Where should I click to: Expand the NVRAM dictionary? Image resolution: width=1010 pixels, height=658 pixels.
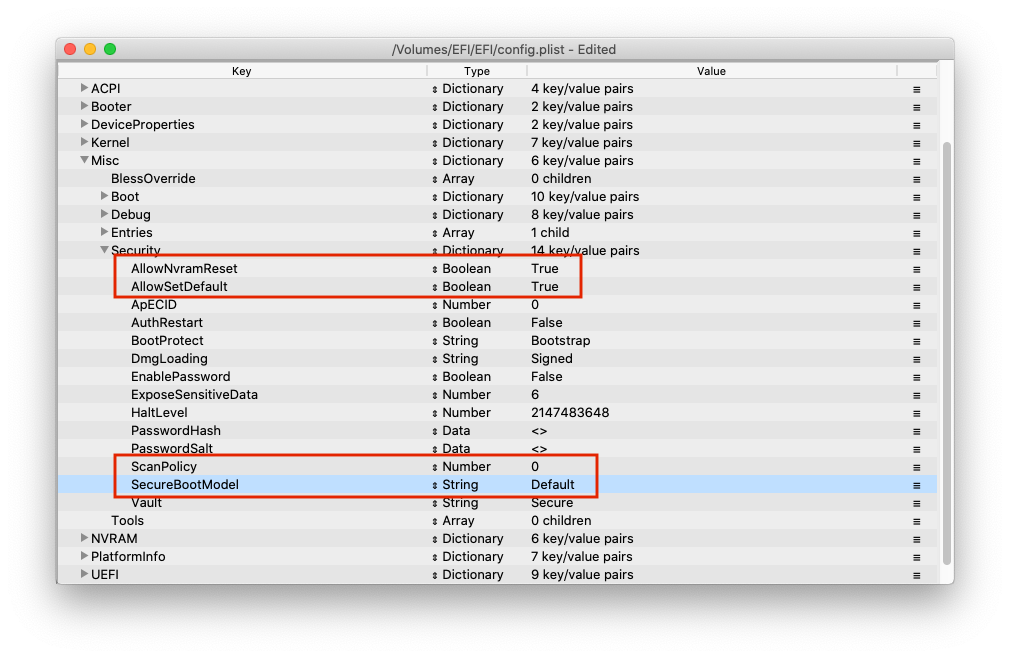pos(84,539)
